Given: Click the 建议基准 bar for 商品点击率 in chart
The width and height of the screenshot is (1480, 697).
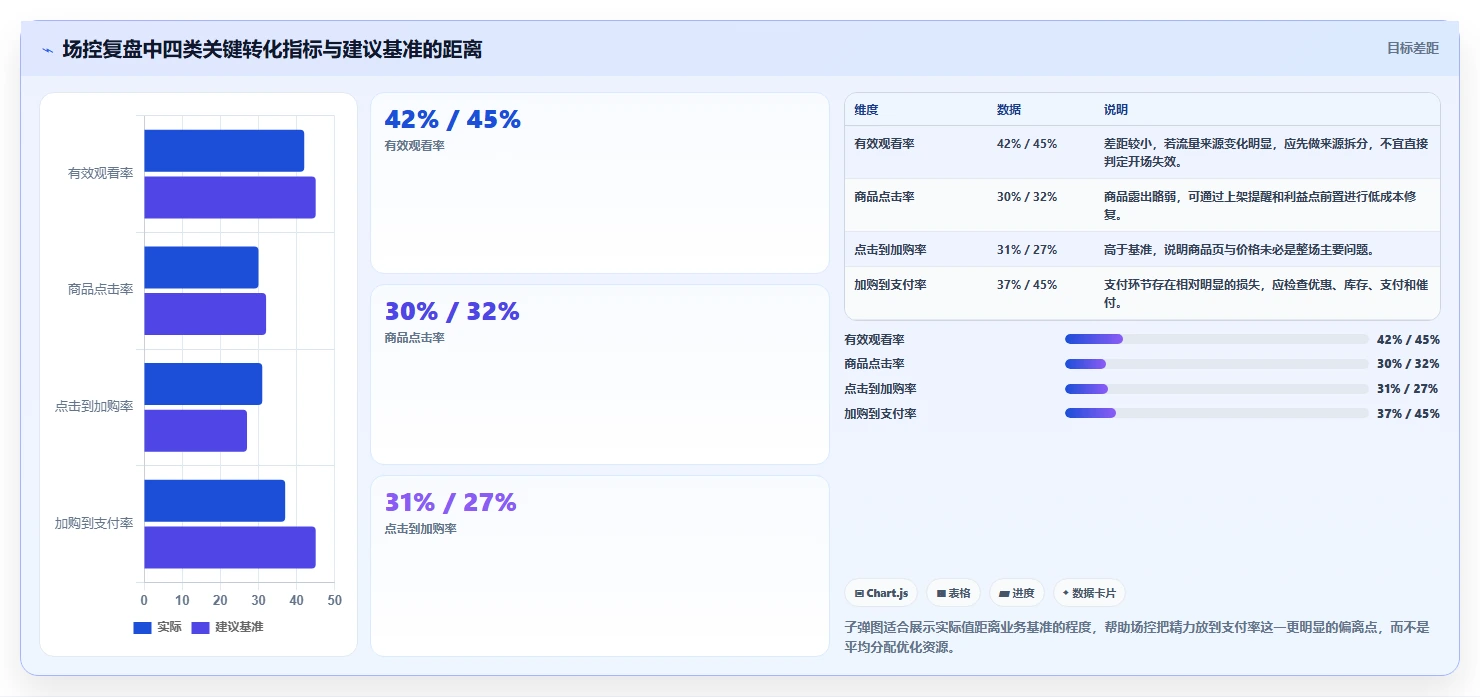Looking at the screenshot, I should click(x=205, y=314).
